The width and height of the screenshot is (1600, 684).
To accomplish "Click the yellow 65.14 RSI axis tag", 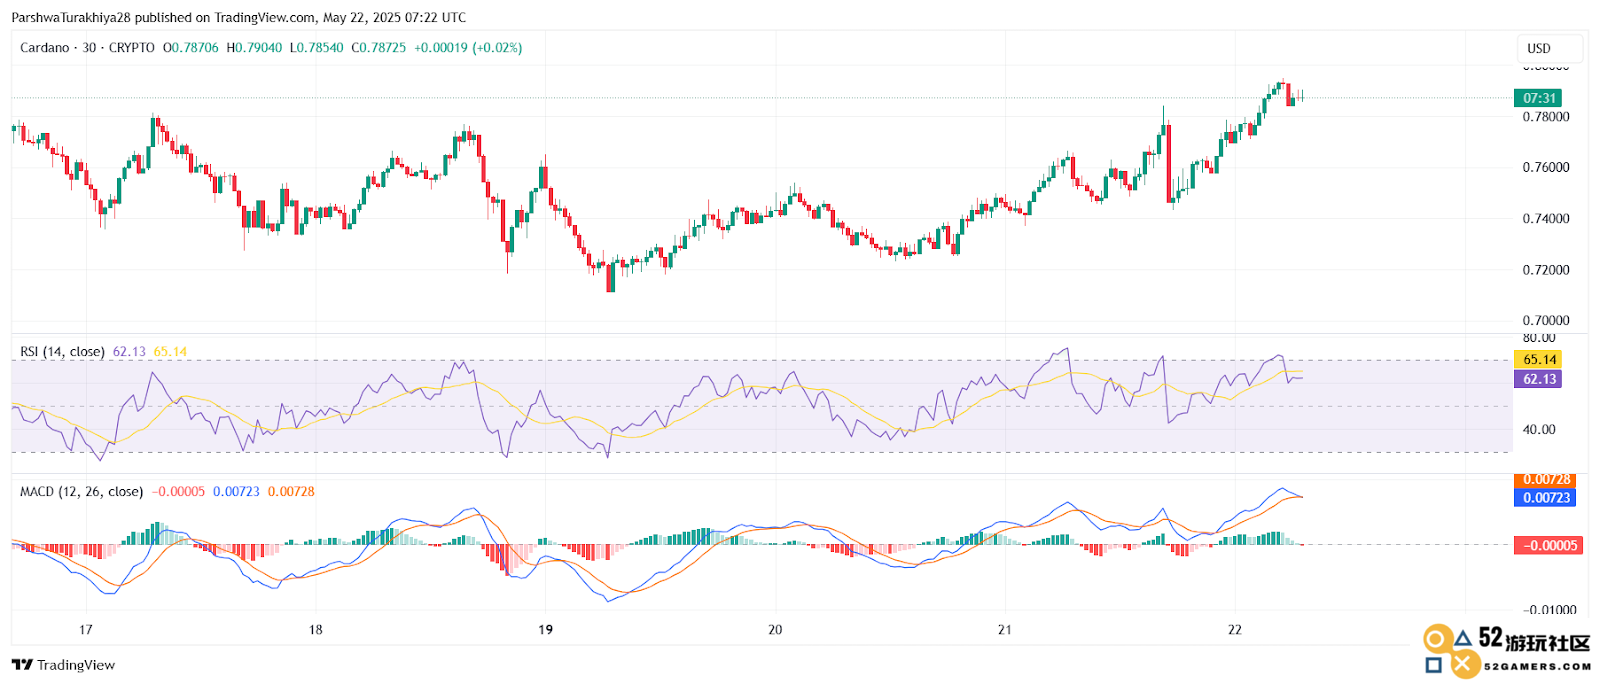I will pos(1538,360).
